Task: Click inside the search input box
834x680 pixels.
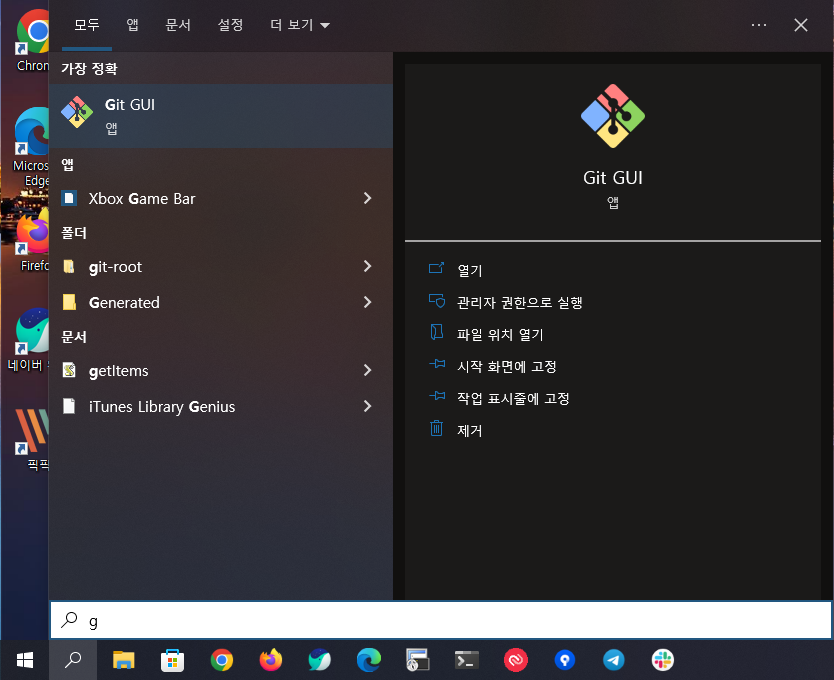Action: [x=441, y=620]
